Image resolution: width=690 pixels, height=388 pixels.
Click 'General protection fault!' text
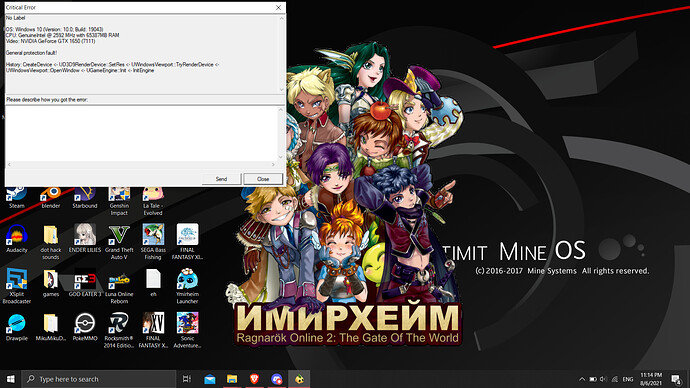pyautogui.click(x=31, y=53)
